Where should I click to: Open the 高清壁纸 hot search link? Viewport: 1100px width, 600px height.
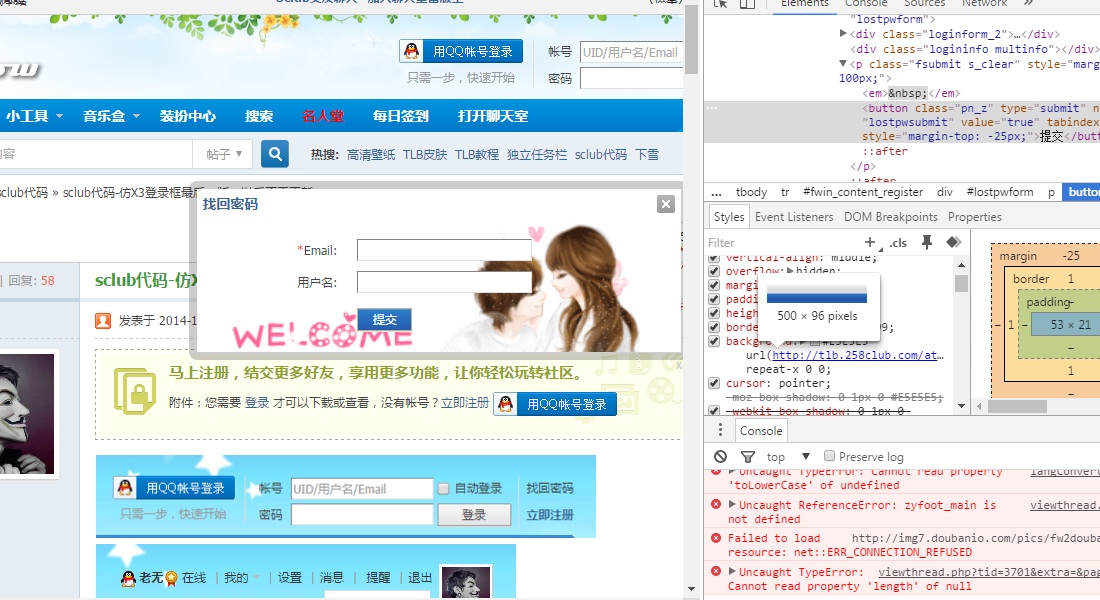click(x=370, y=154)
